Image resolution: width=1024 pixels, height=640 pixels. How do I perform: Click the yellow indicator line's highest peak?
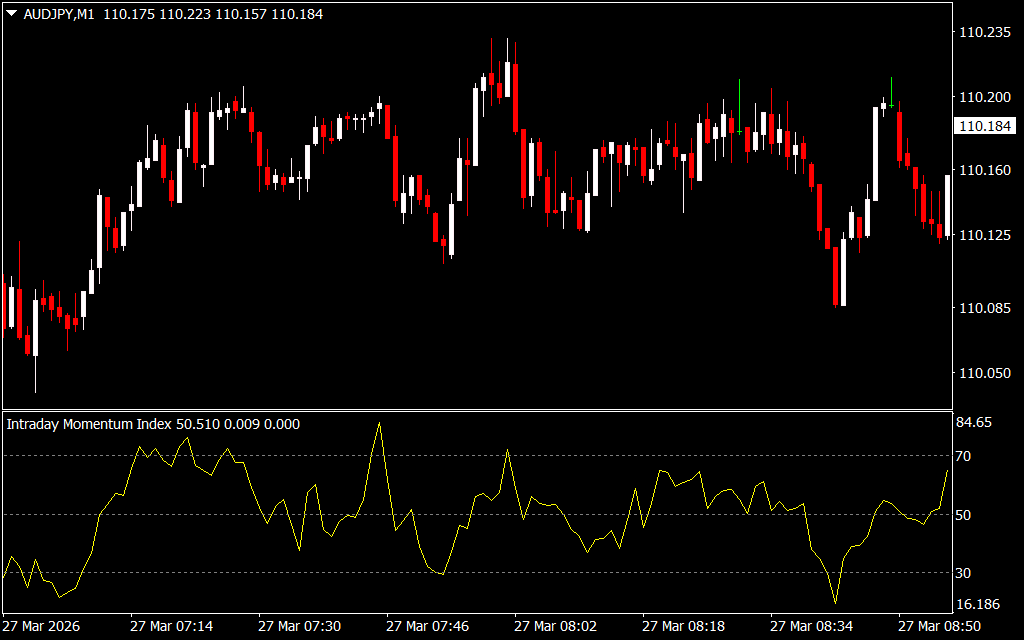379,423
